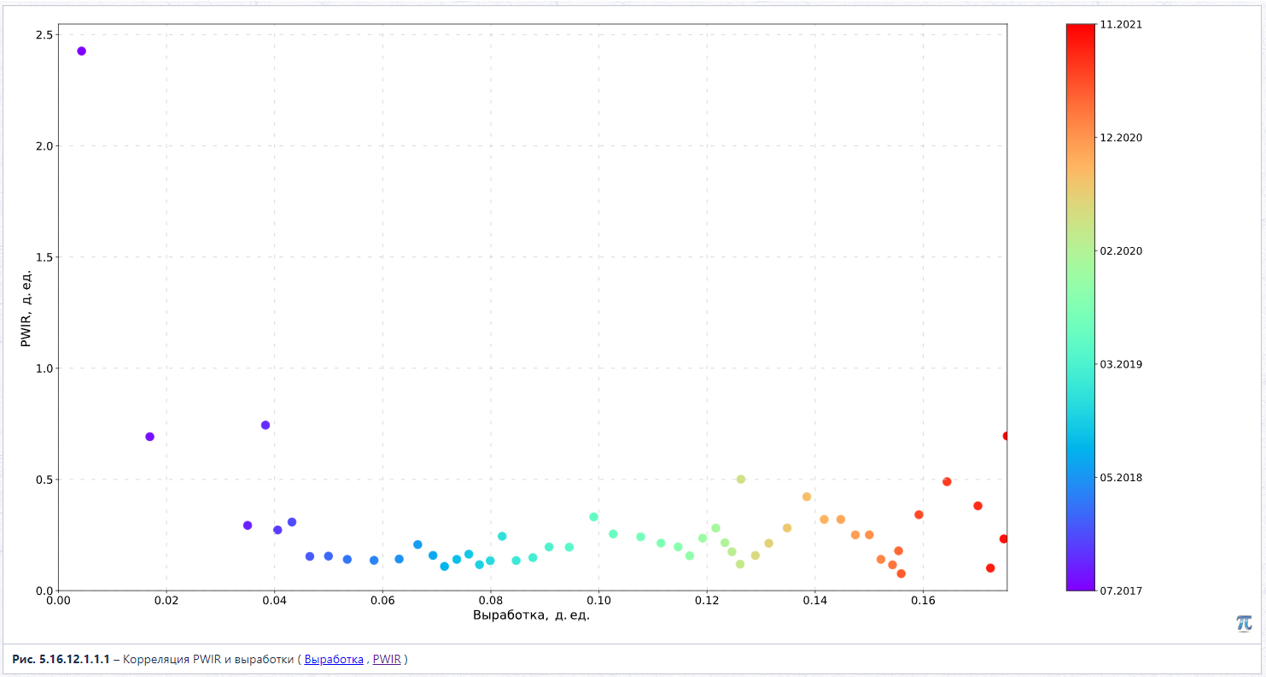The image size is (1266, 677).
Task: Click the 05.2018 colorbar label
Action: point(1121,477)
